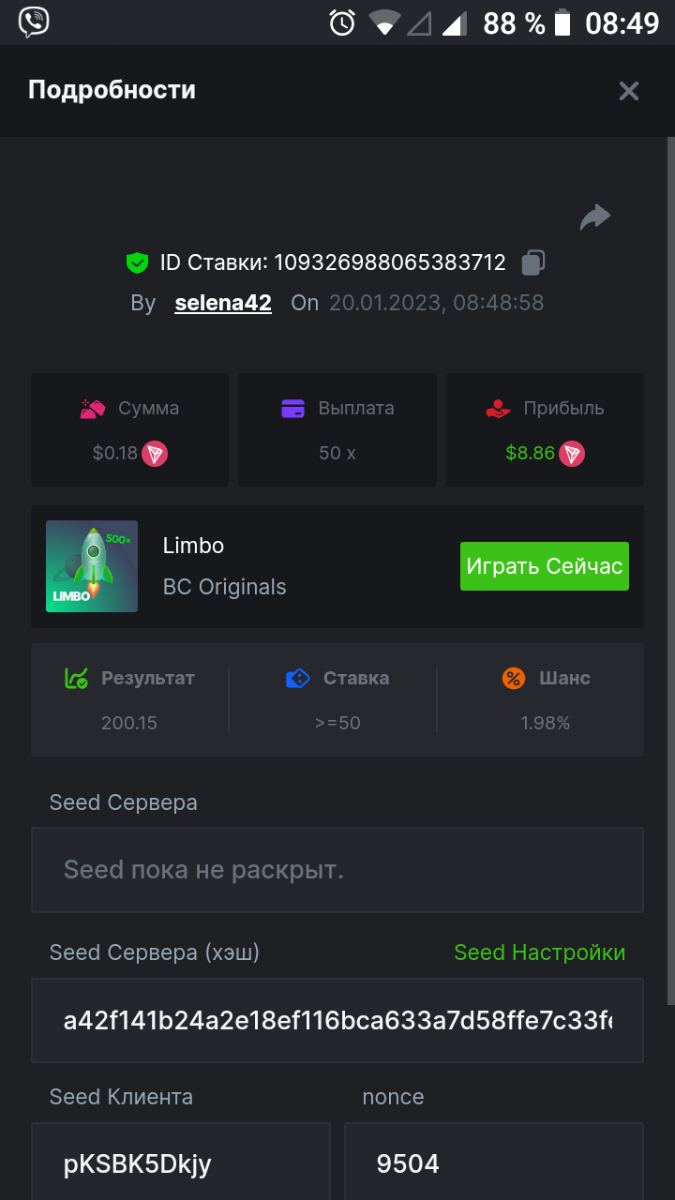
Task: Tap the TRON coin icon beside $0.18
Action: click(x=154, y=453)
